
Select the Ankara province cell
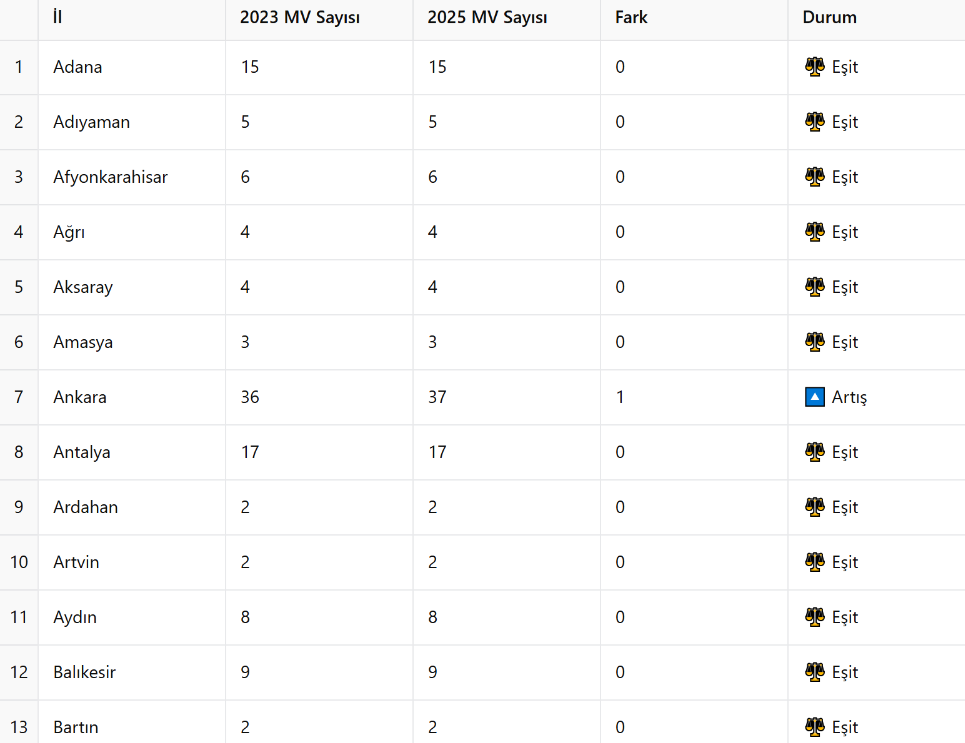[132, 397]
